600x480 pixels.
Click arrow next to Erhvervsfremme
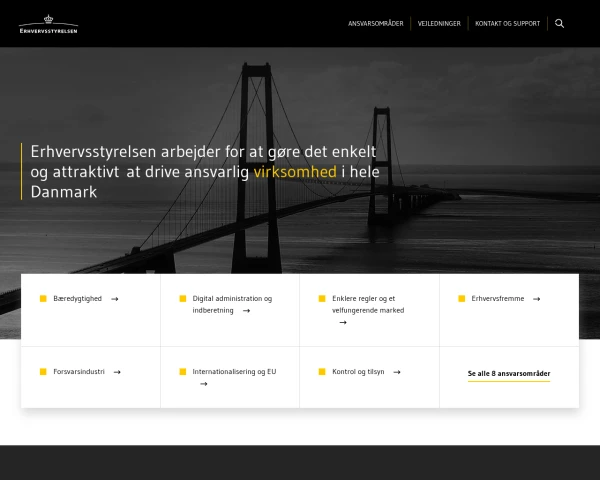coord(536,299)
